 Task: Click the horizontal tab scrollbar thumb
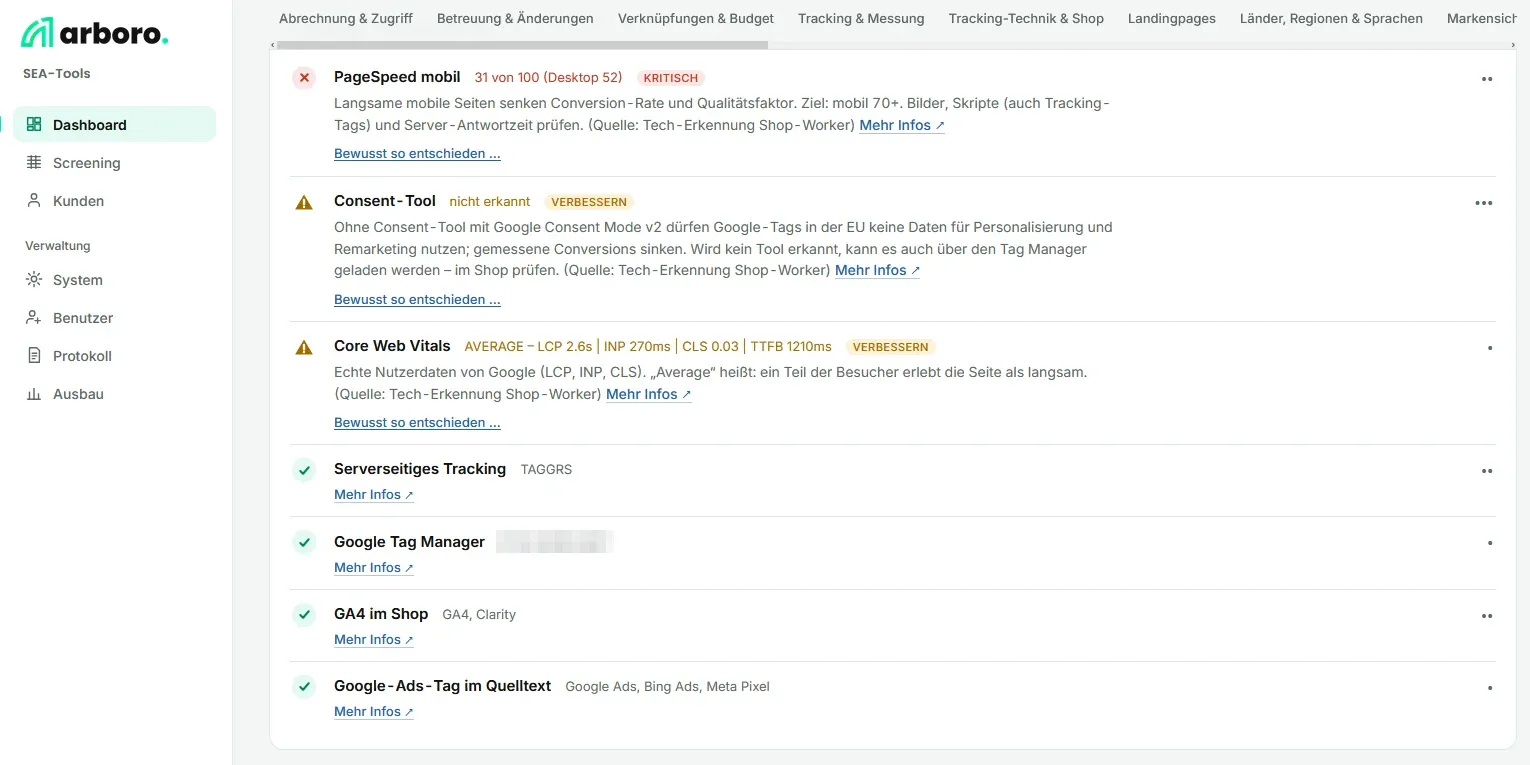click(522, 45)
